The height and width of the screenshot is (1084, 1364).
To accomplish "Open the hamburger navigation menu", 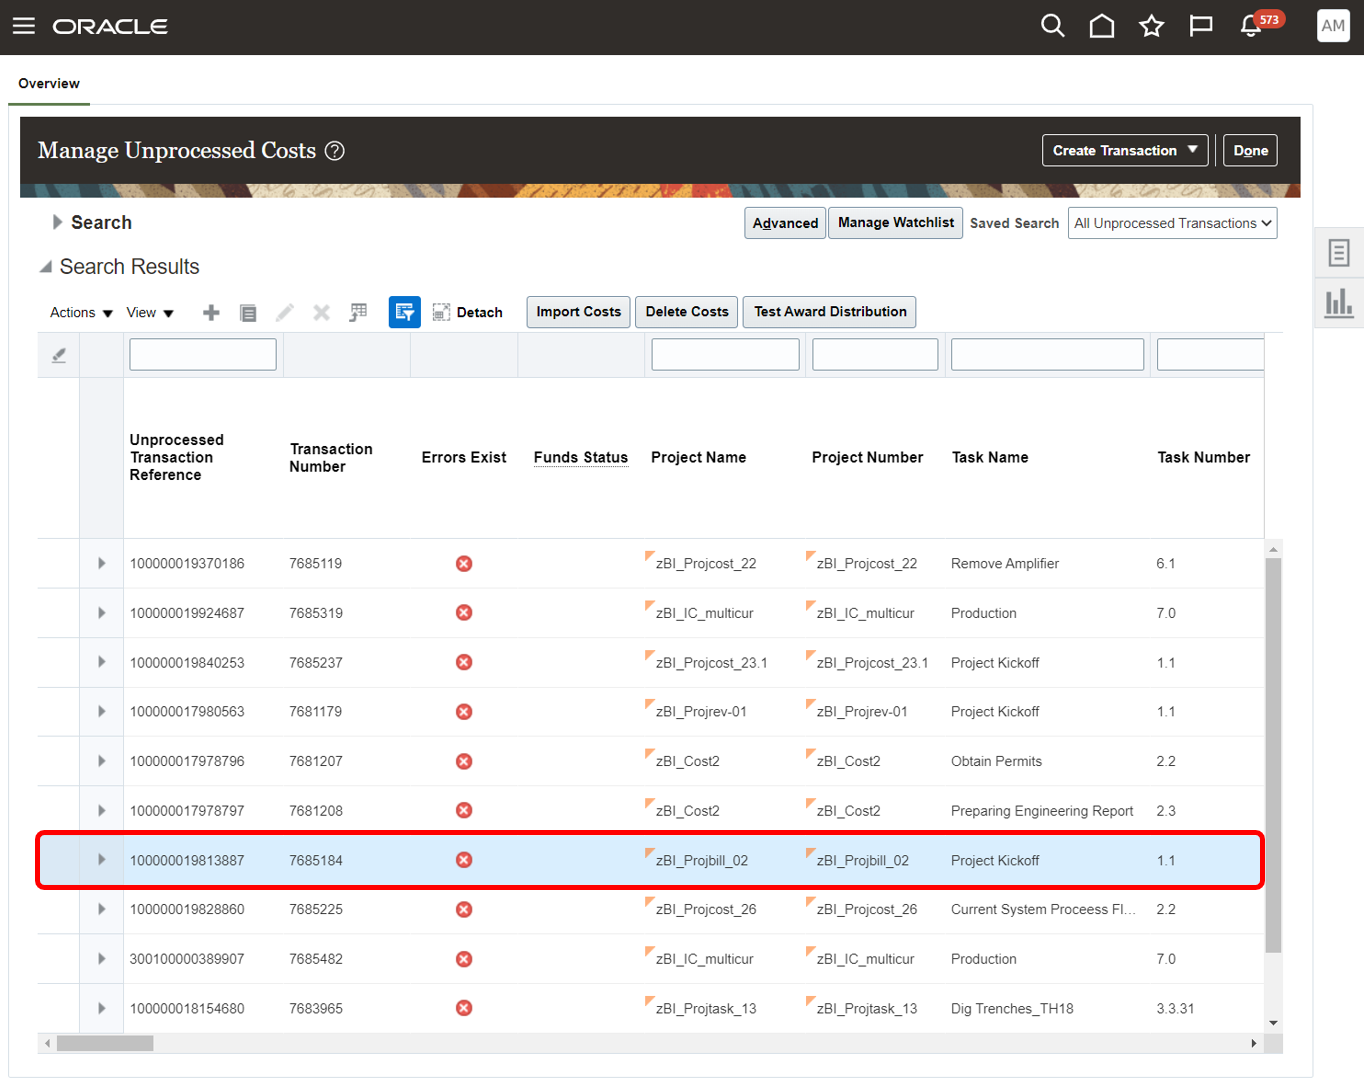I will coord(24,26).
